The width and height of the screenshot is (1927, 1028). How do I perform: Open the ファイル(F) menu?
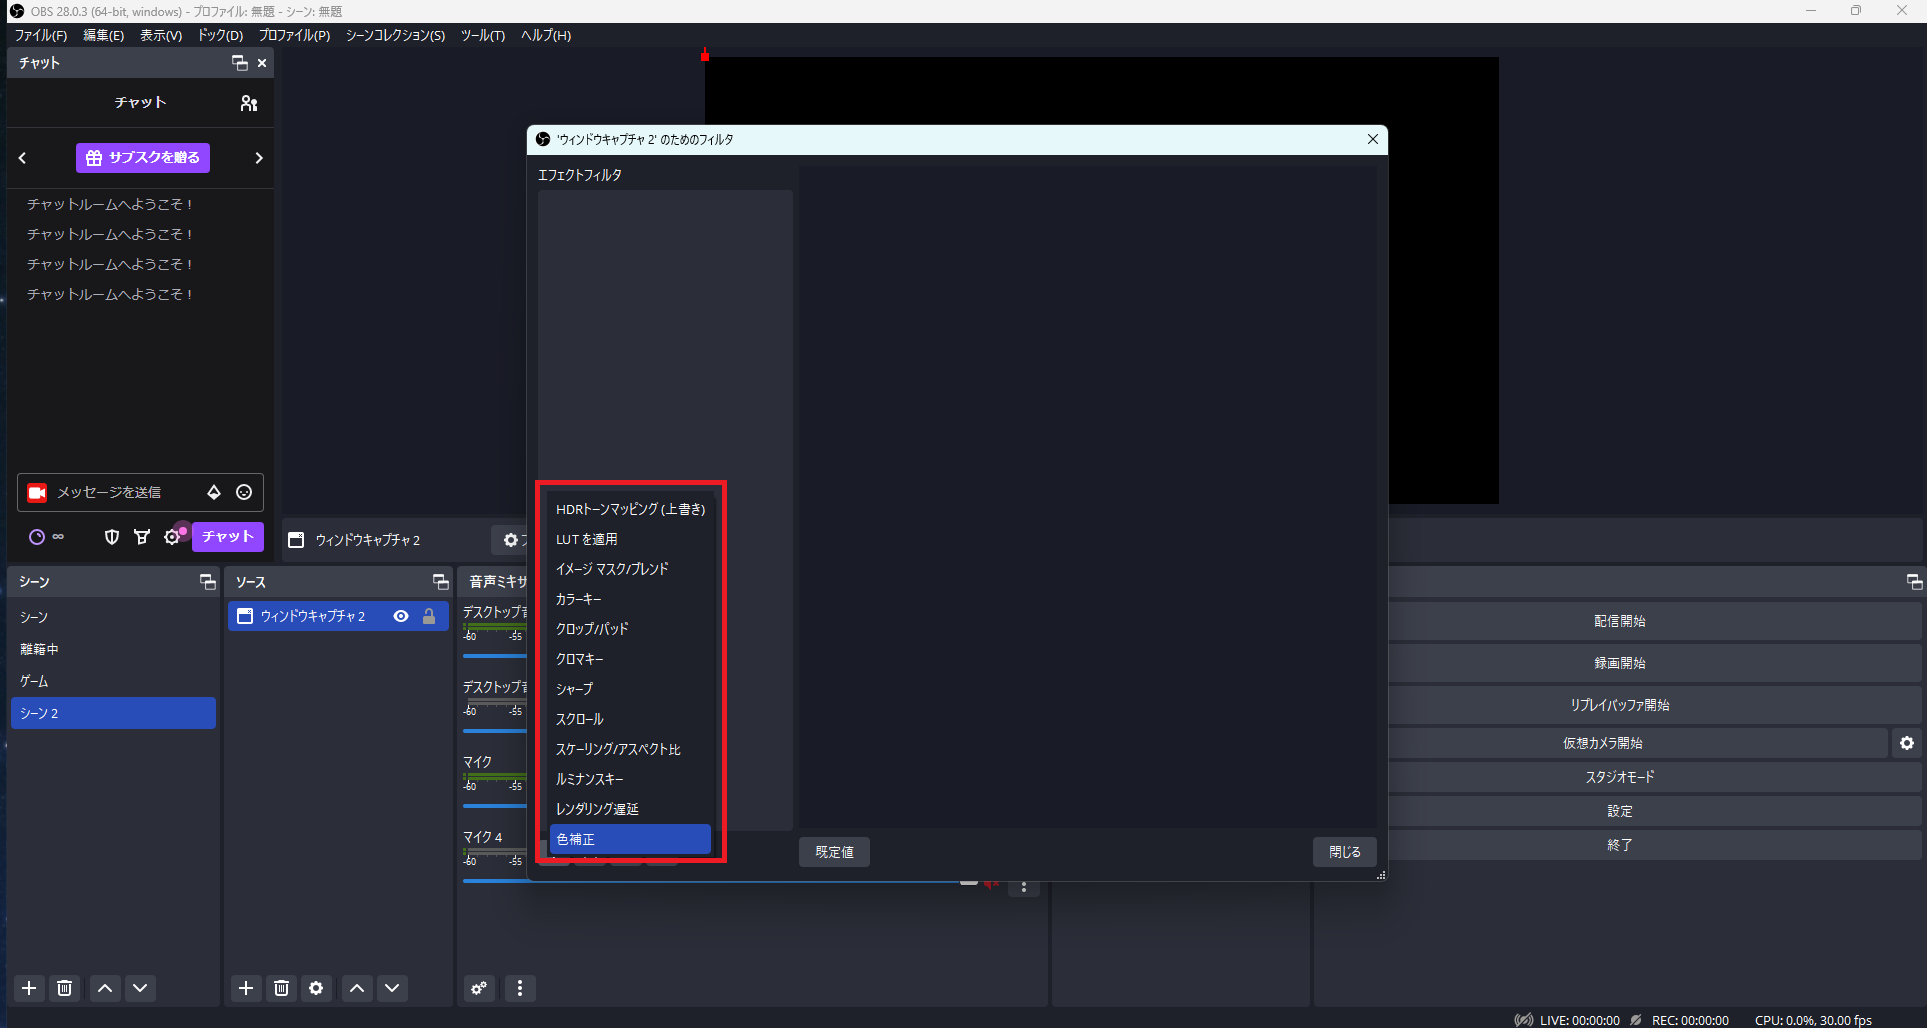(x=41, y=35)
